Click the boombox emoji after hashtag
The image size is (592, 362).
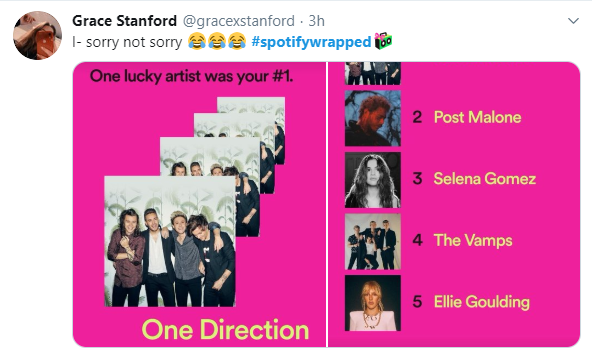click(383, 41)
